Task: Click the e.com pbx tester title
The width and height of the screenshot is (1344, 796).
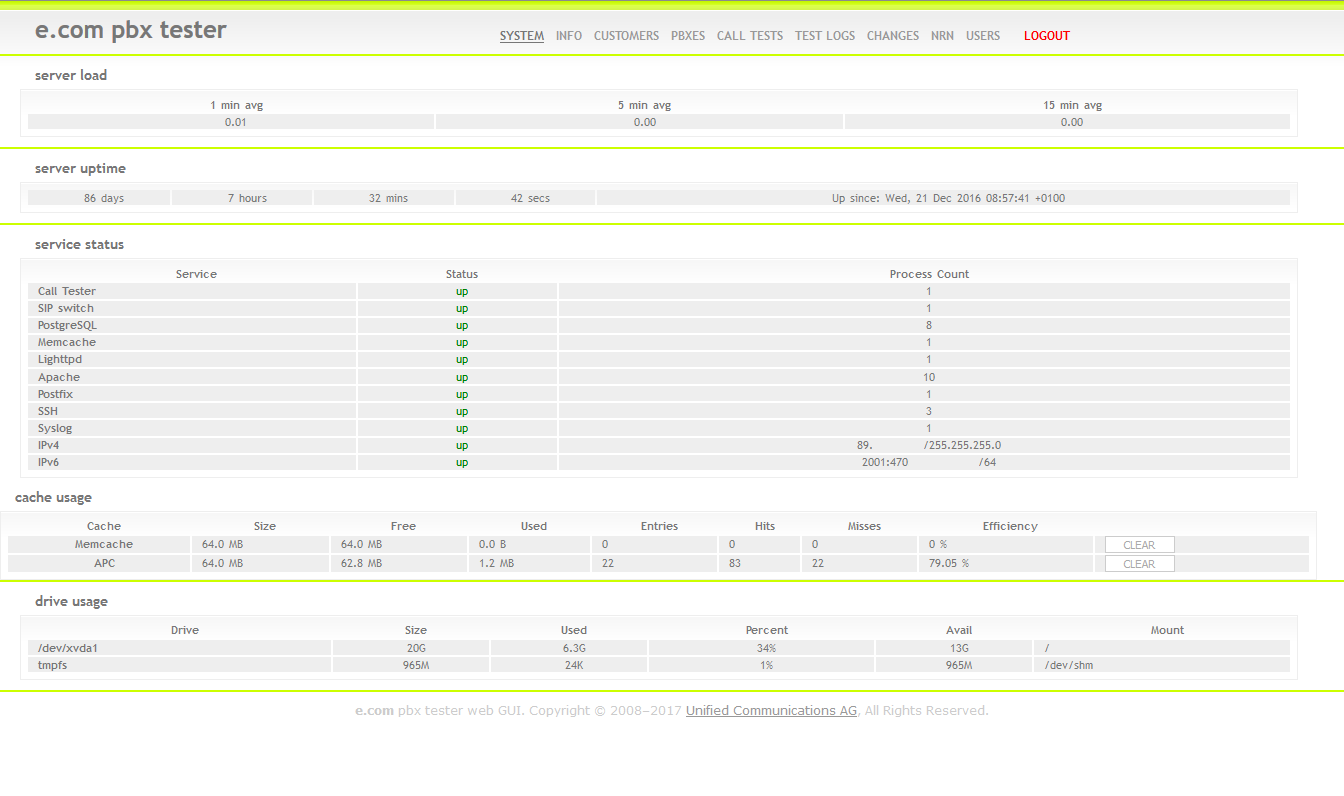Action: point(131,31)
